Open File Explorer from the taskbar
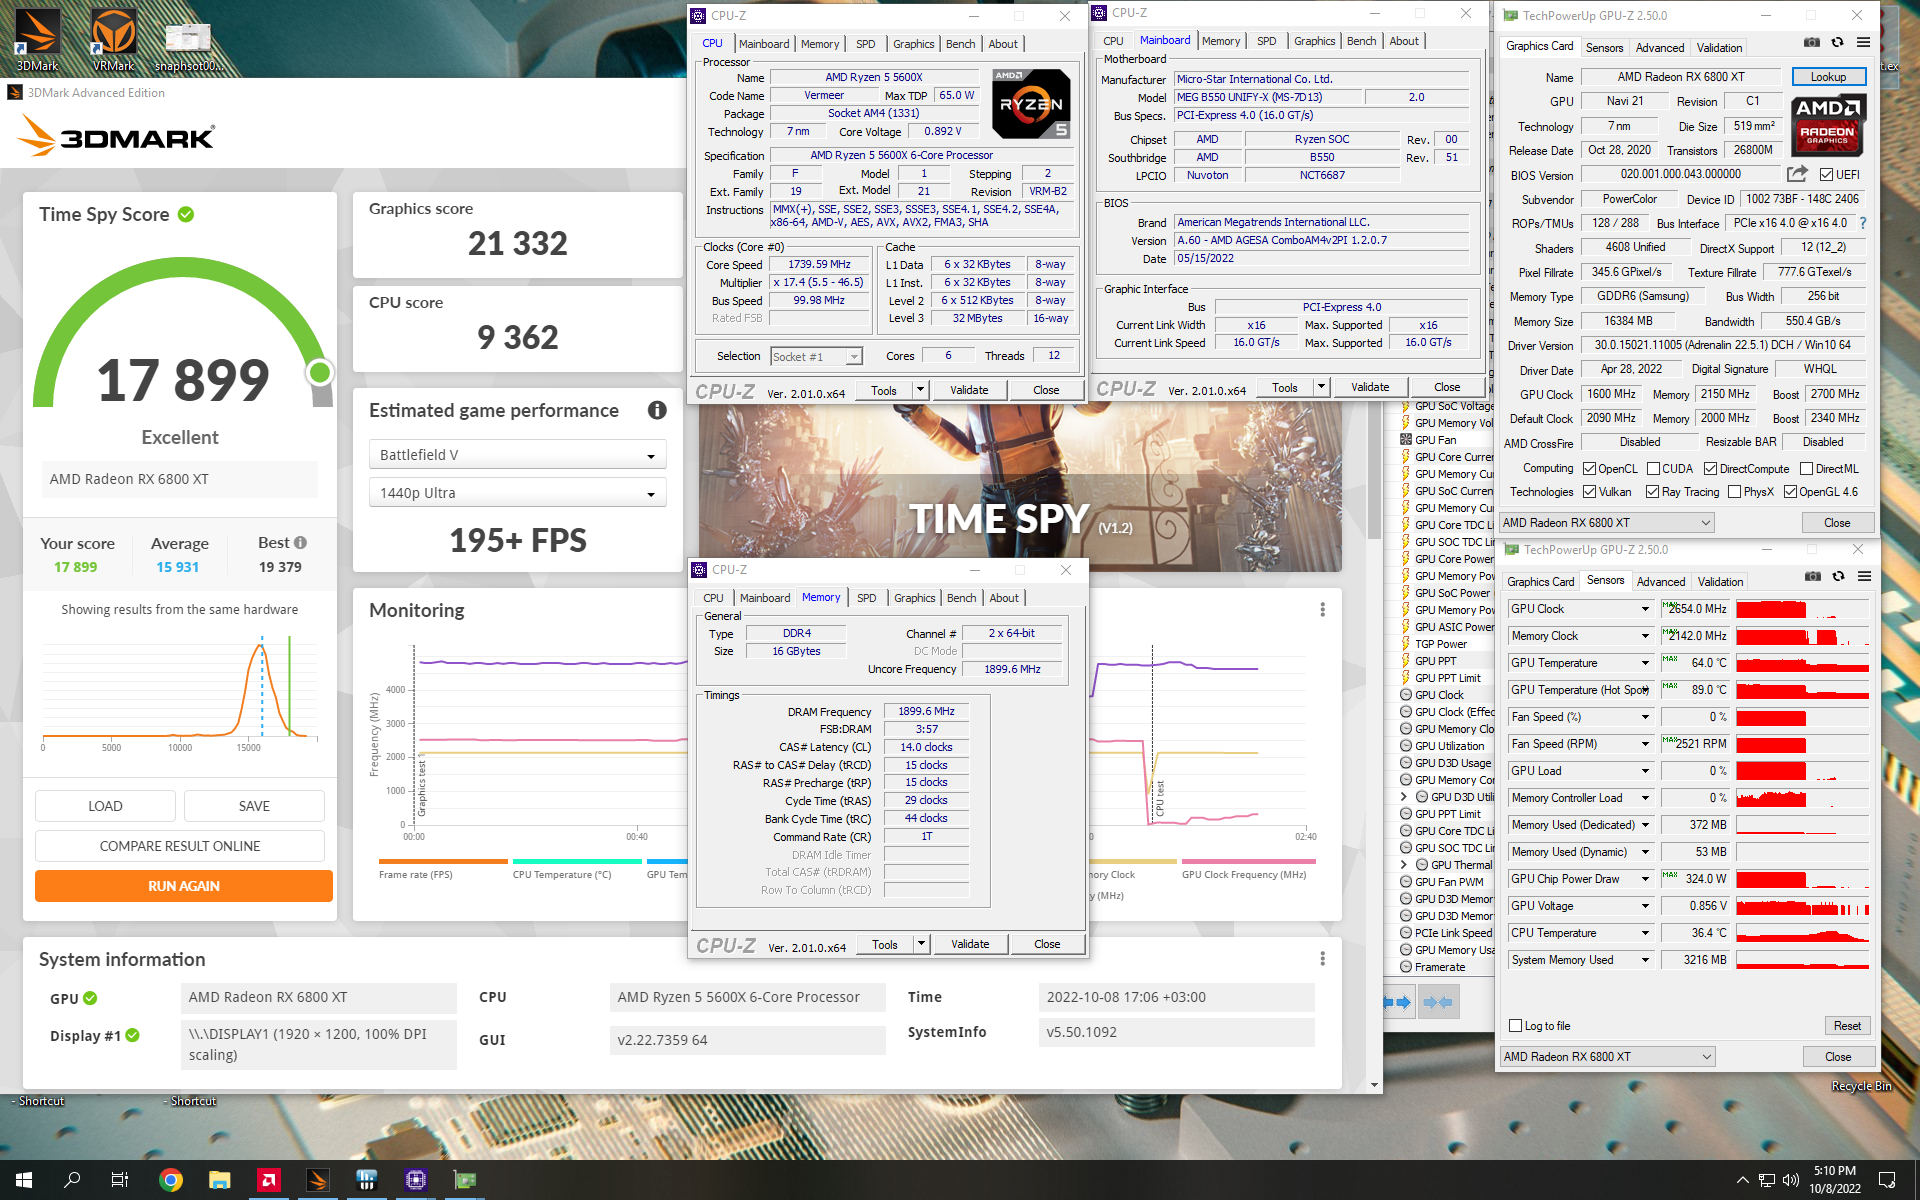 (x=220, y=1180)
